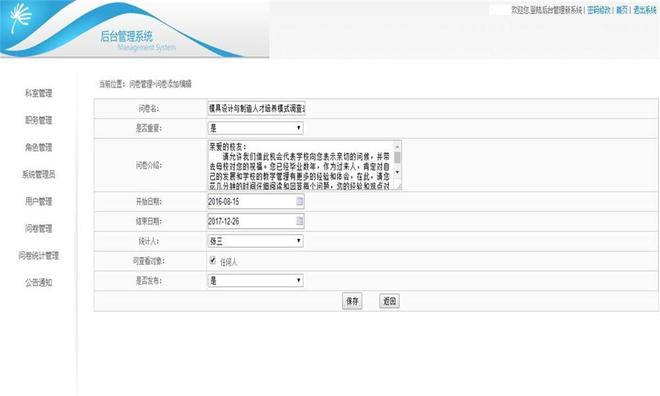Image resolution: width=660 pixels, height=396 pixels.
Task: Click the 密码修改 link in header
Action: tap(599, 10)
